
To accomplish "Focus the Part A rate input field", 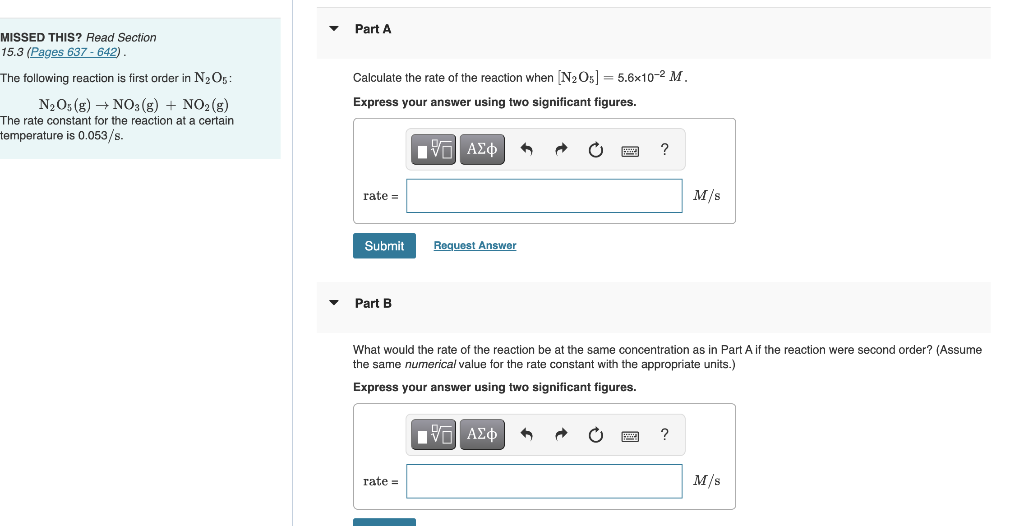I will 544,196.
